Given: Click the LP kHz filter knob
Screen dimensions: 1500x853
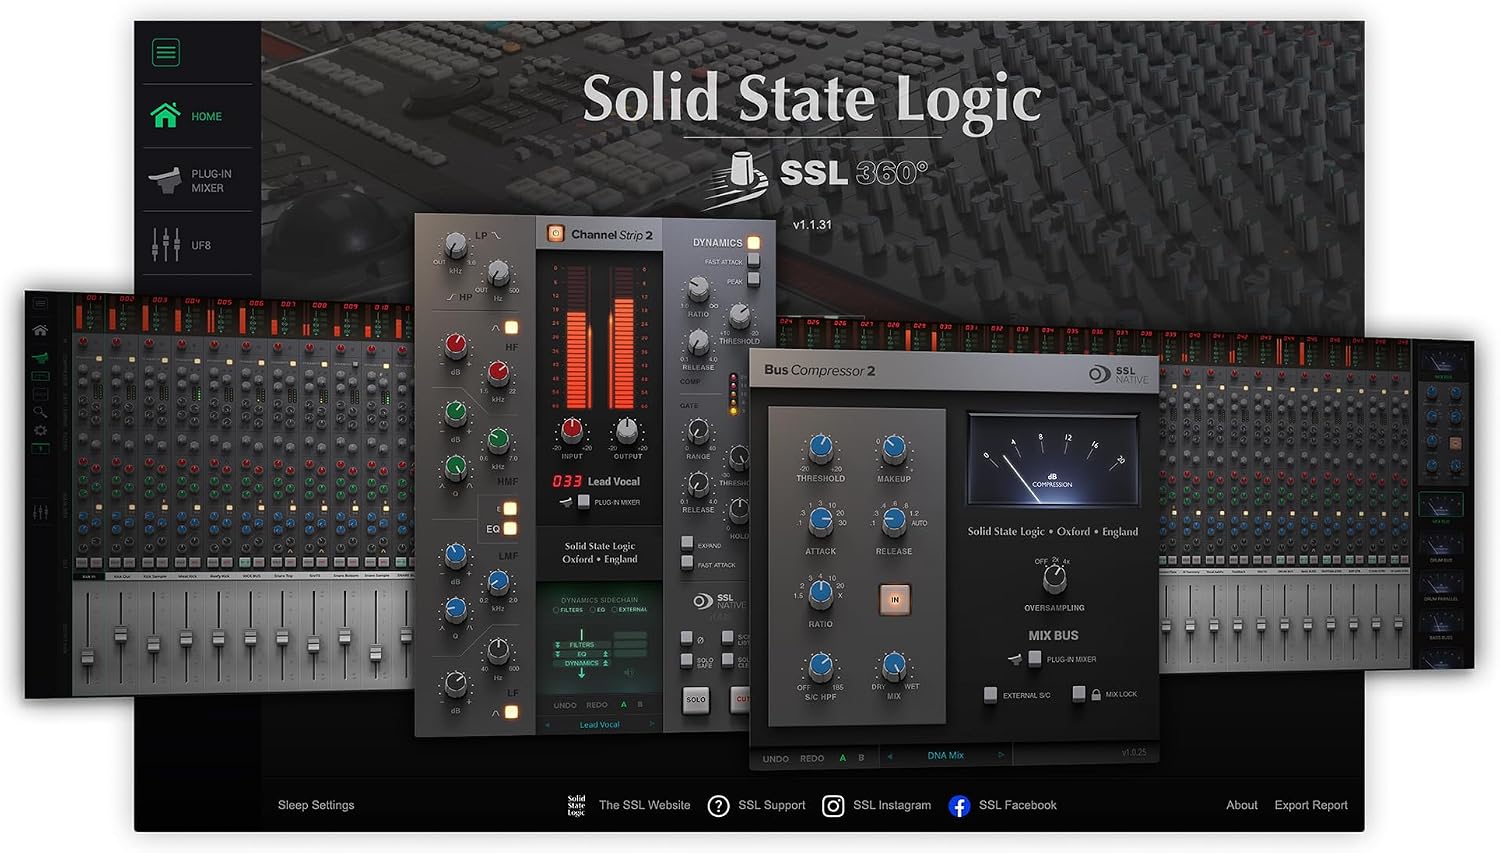Looking at the screenshot, I should point(455,245).
